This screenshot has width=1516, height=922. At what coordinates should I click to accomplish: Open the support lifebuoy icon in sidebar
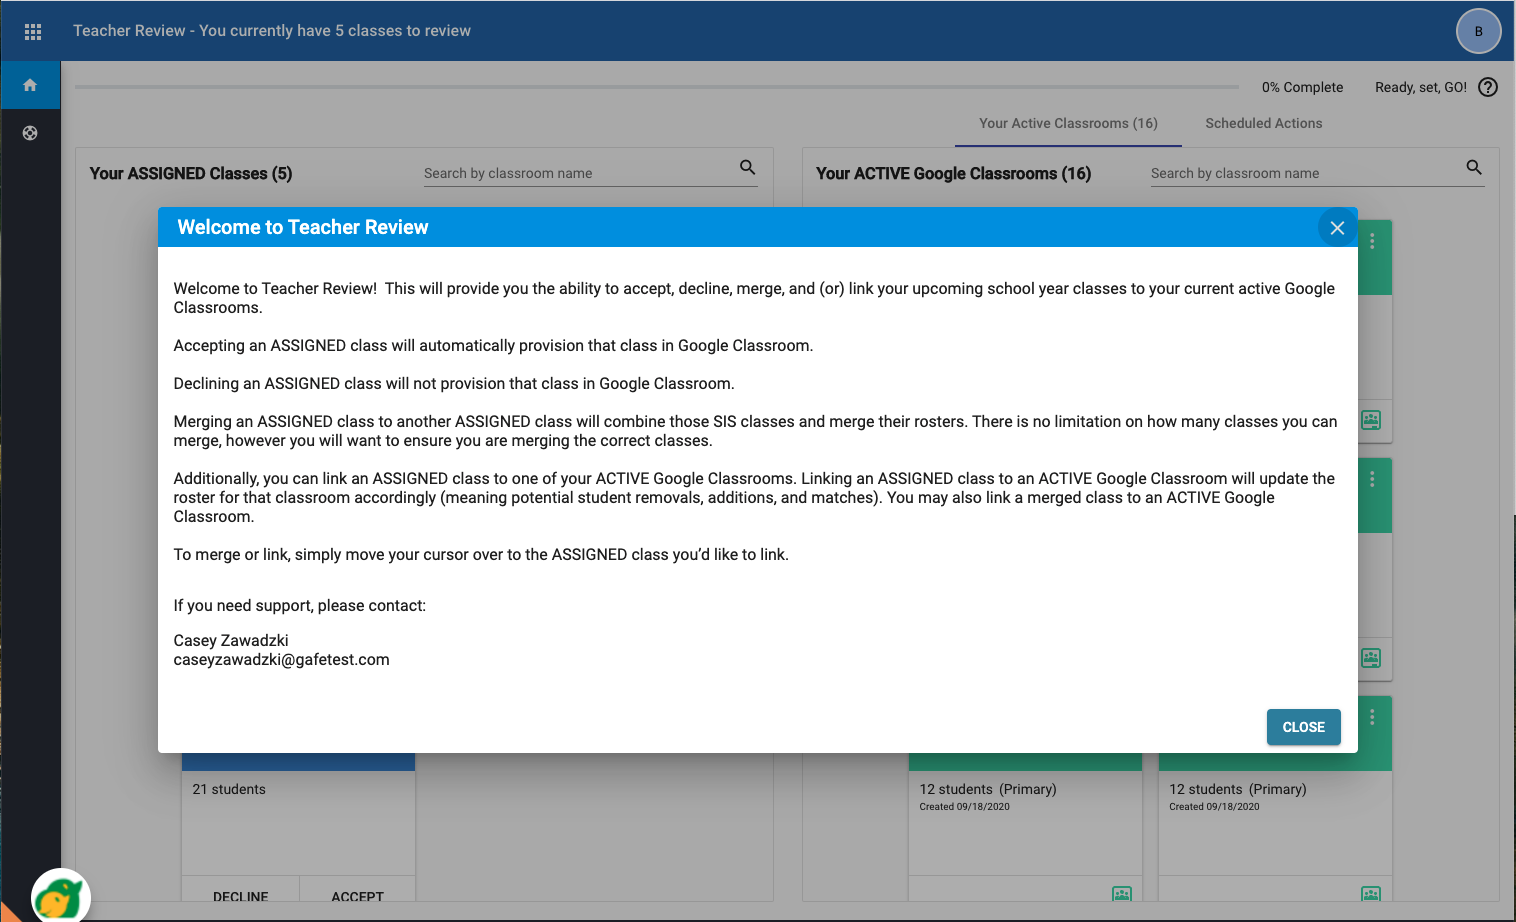click(x=30, y=133)
